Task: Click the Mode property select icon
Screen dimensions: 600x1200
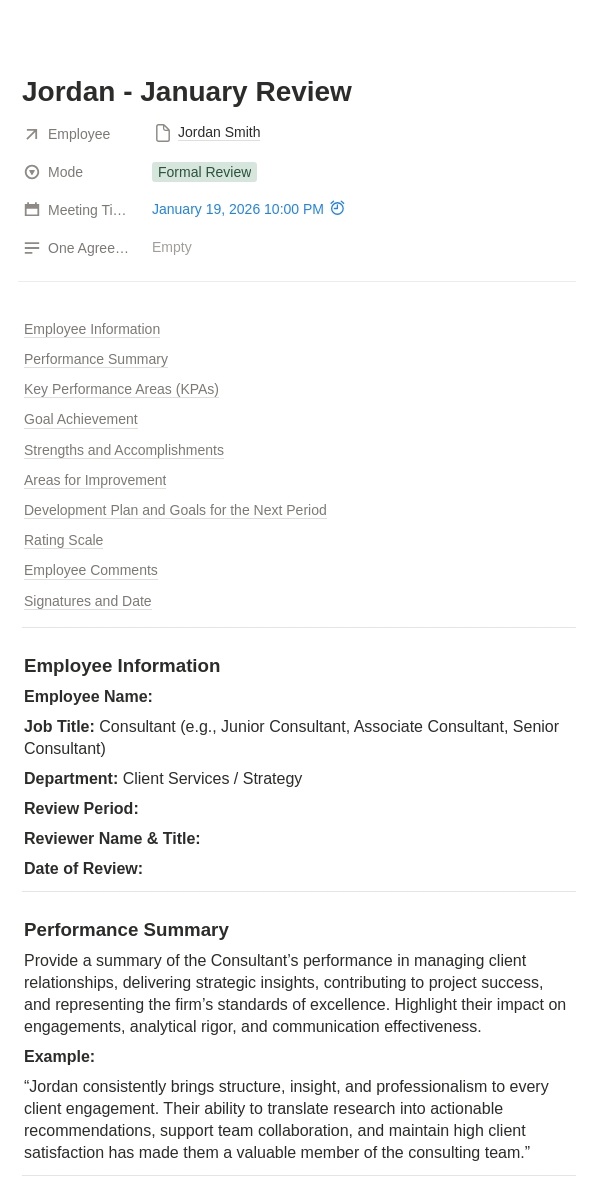Action: point(32,172)
